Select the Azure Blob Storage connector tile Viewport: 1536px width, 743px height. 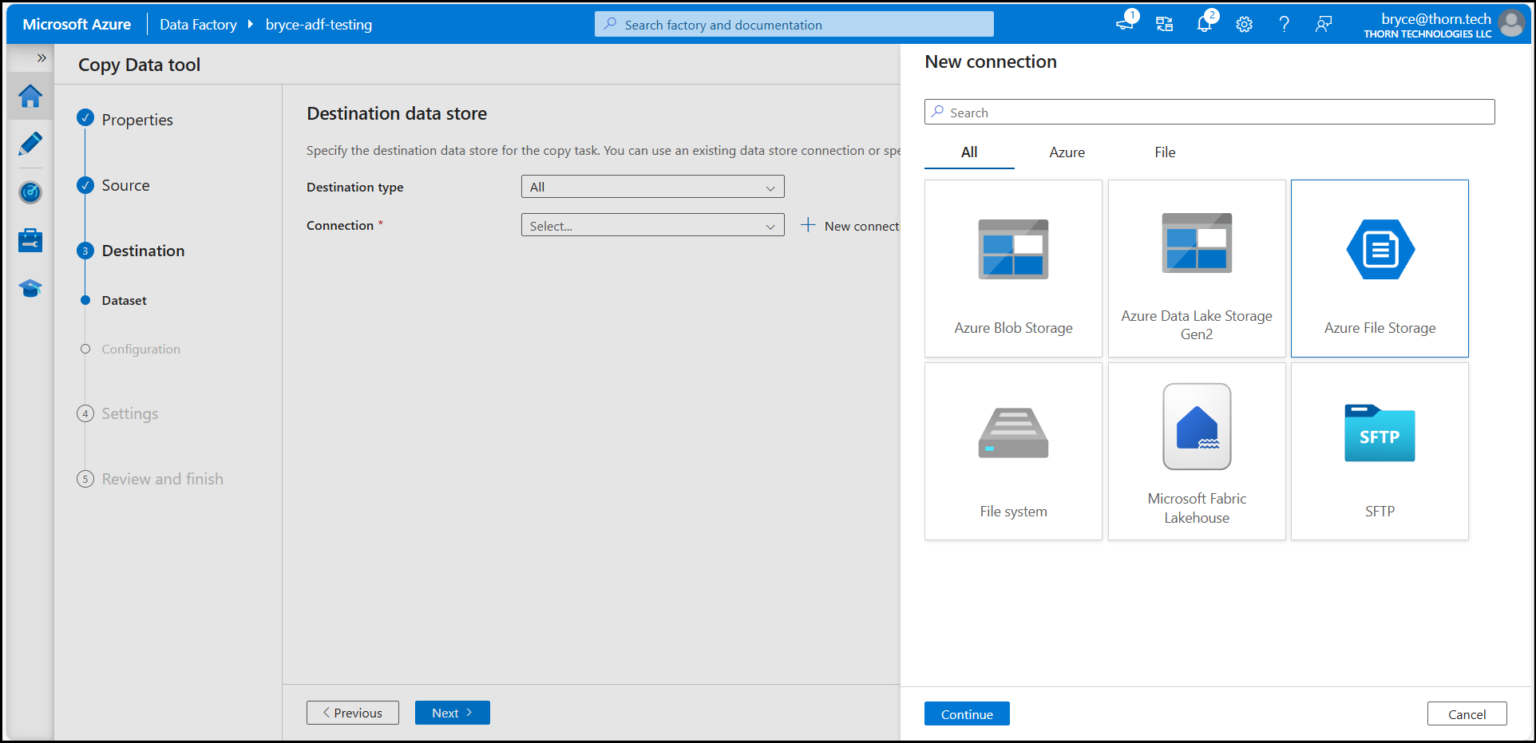1013,268
